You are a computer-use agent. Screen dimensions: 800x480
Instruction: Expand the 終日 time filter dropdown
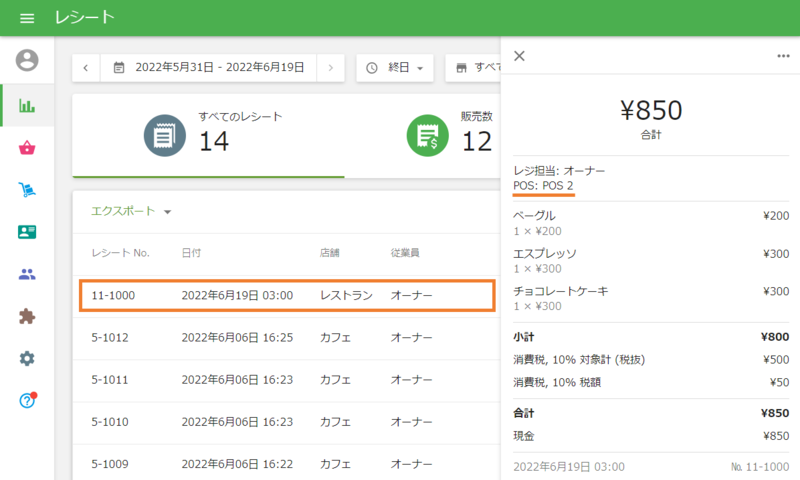point(395,68)
